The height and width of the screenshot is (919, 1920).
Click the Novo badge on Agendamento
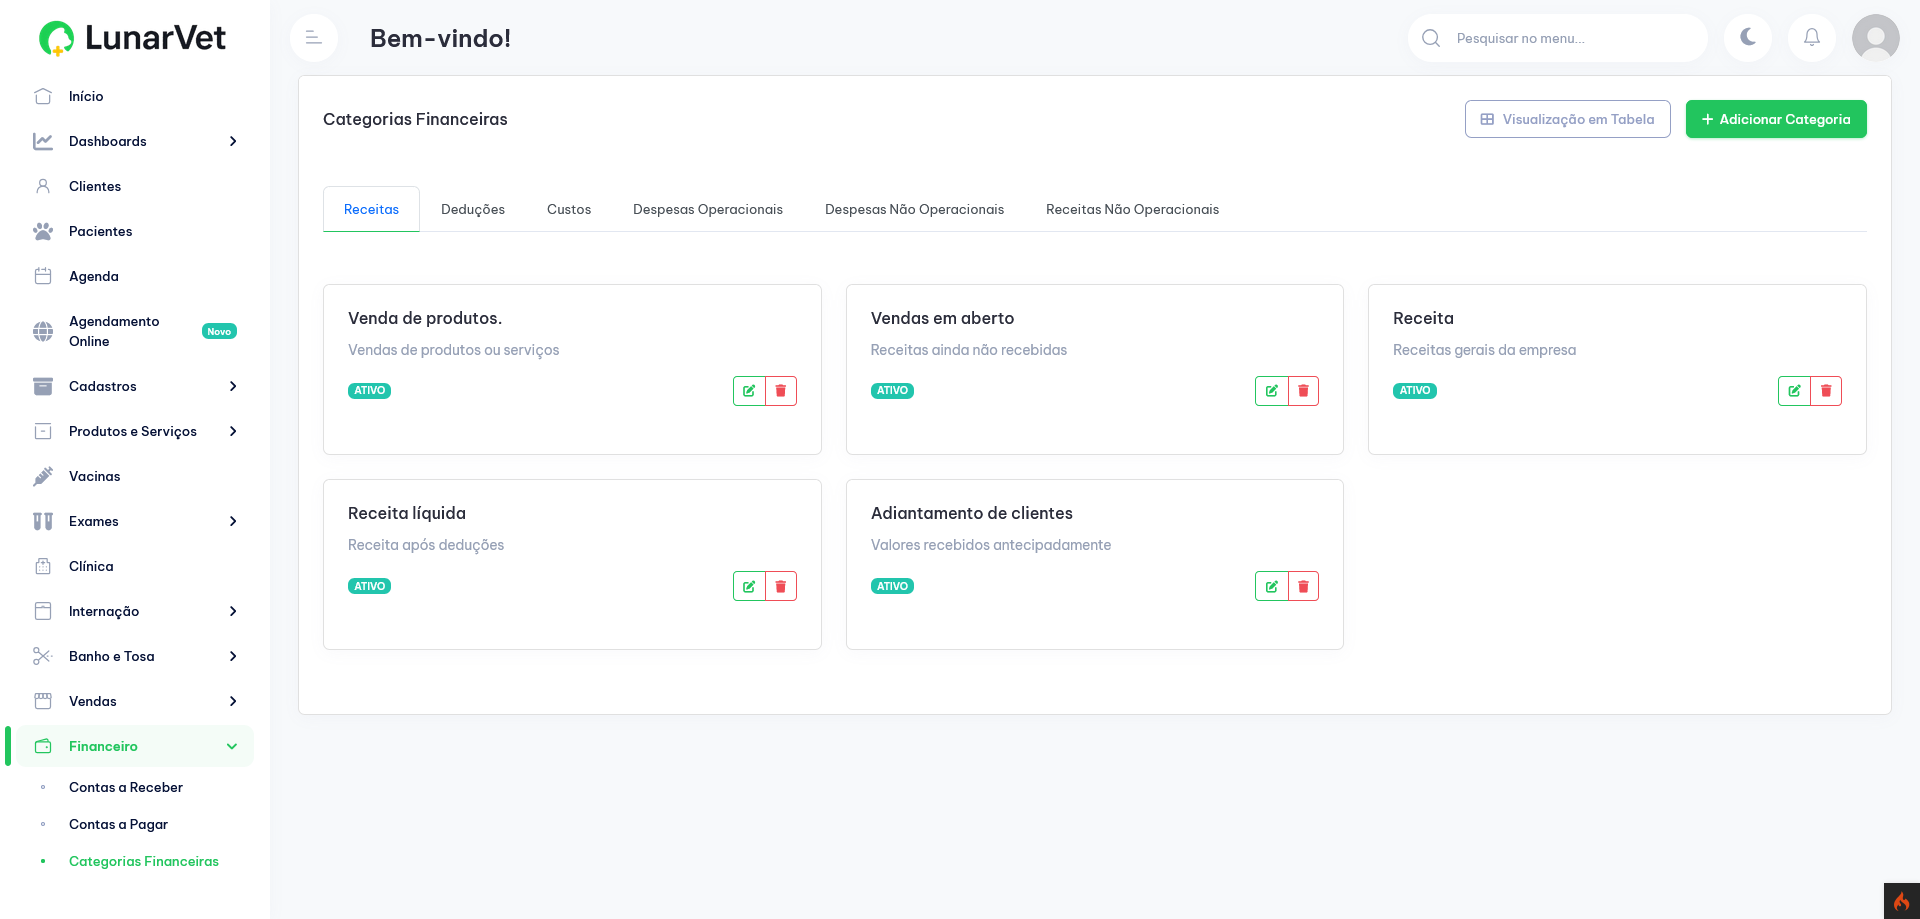tap(219, 331)
